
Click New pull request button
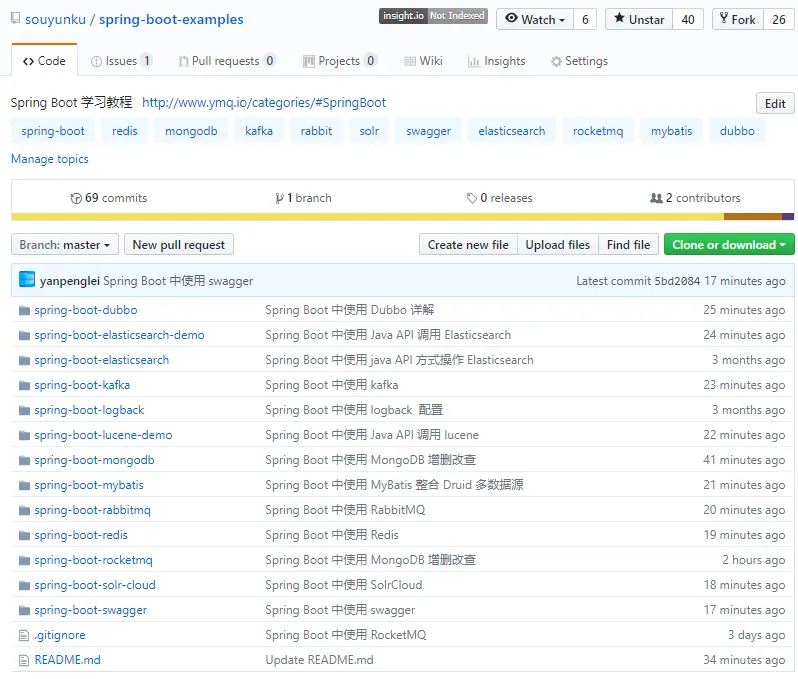[179, 245]
